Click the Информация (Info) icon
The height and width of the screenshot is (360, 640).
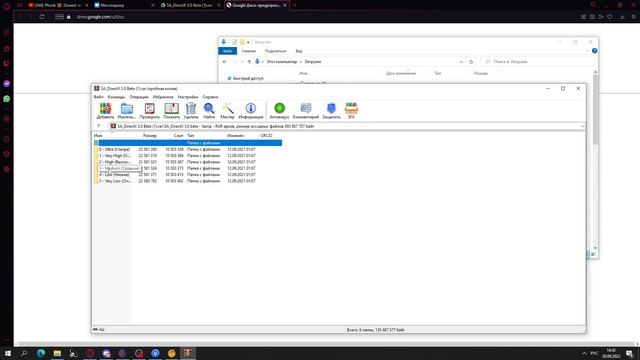pos(251,111)
